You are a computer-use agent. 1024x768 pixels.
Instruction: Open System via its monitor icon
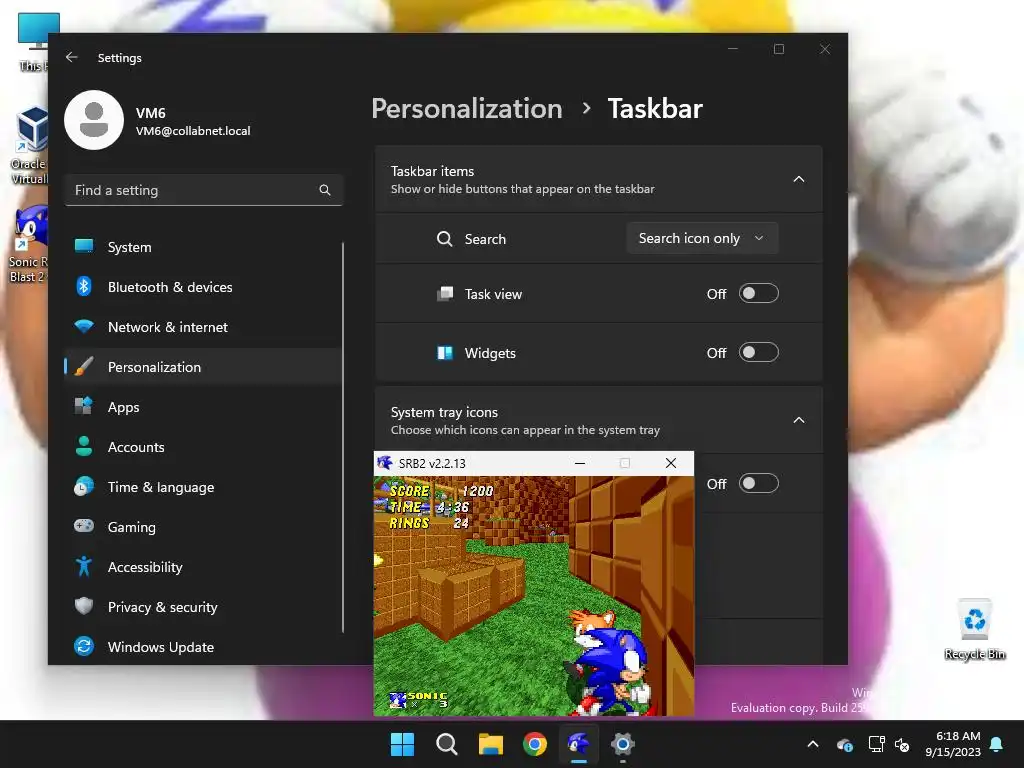[84, 246]
